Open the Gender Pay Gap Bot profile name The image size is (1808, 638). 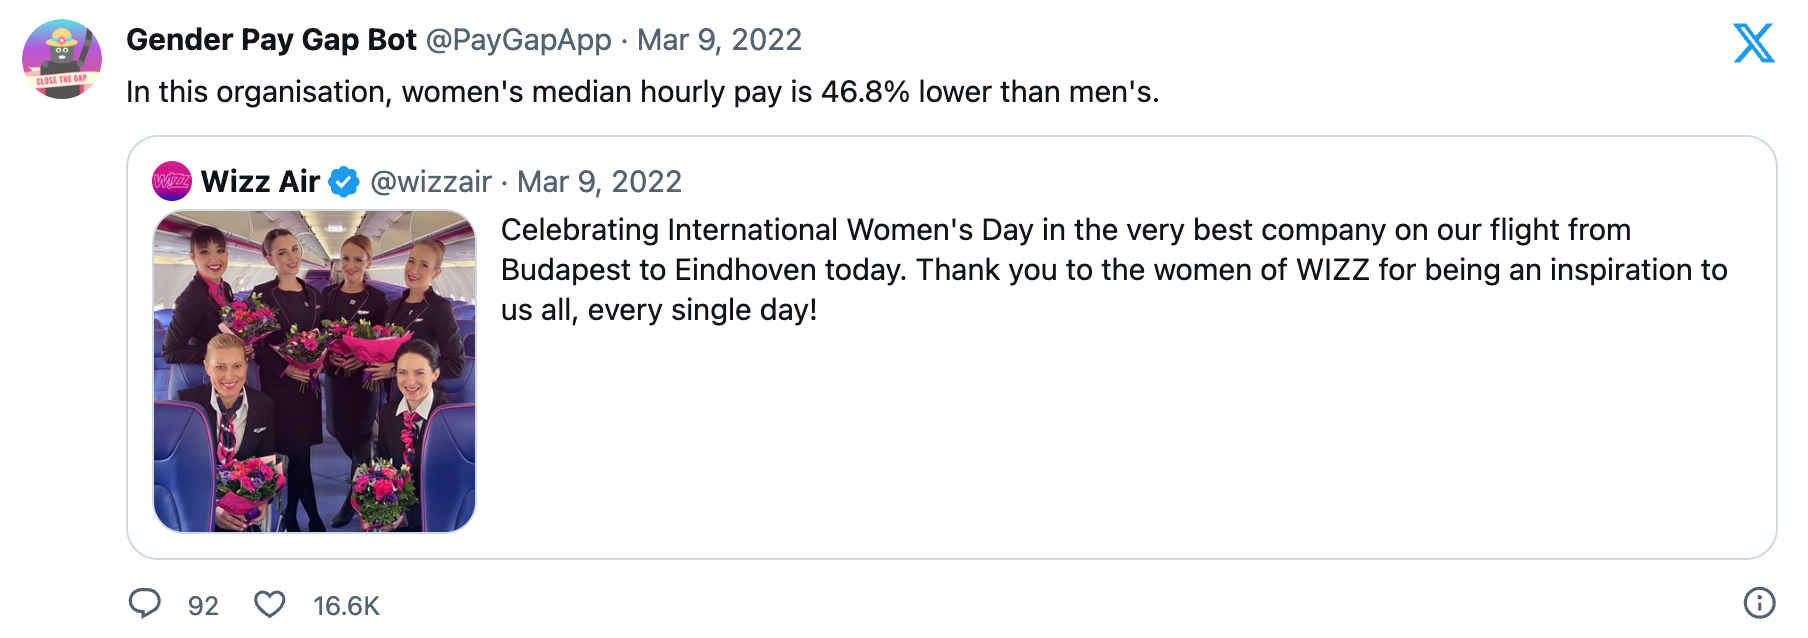click(271, 40)
